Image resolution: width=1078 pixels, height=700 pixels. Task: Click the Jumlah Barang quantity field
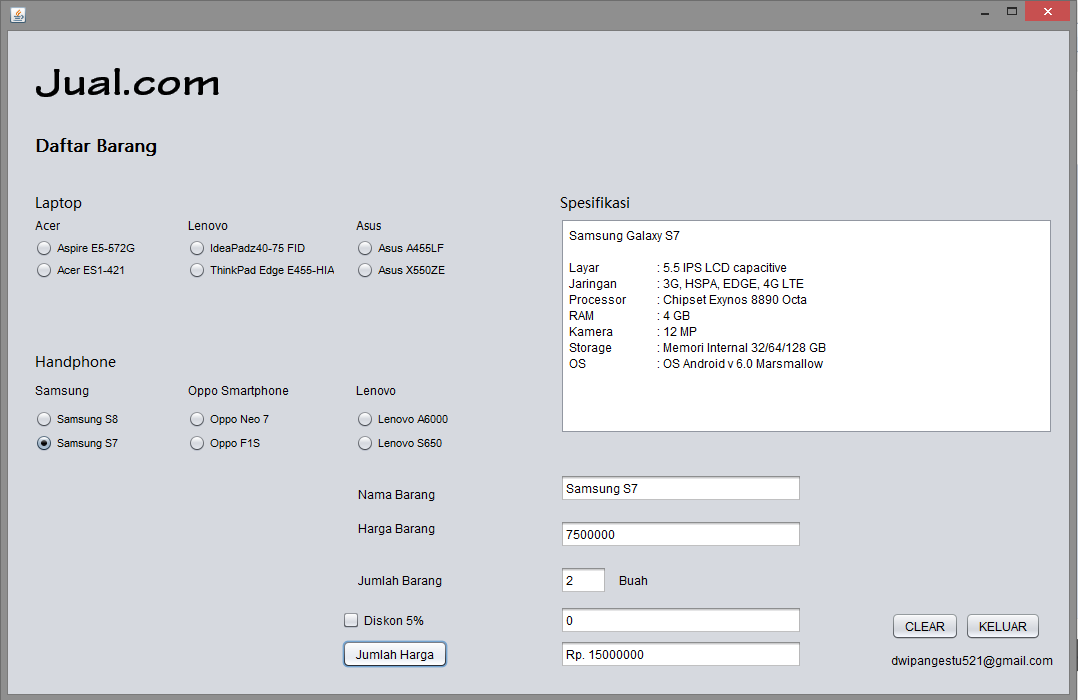coord(584,580)
